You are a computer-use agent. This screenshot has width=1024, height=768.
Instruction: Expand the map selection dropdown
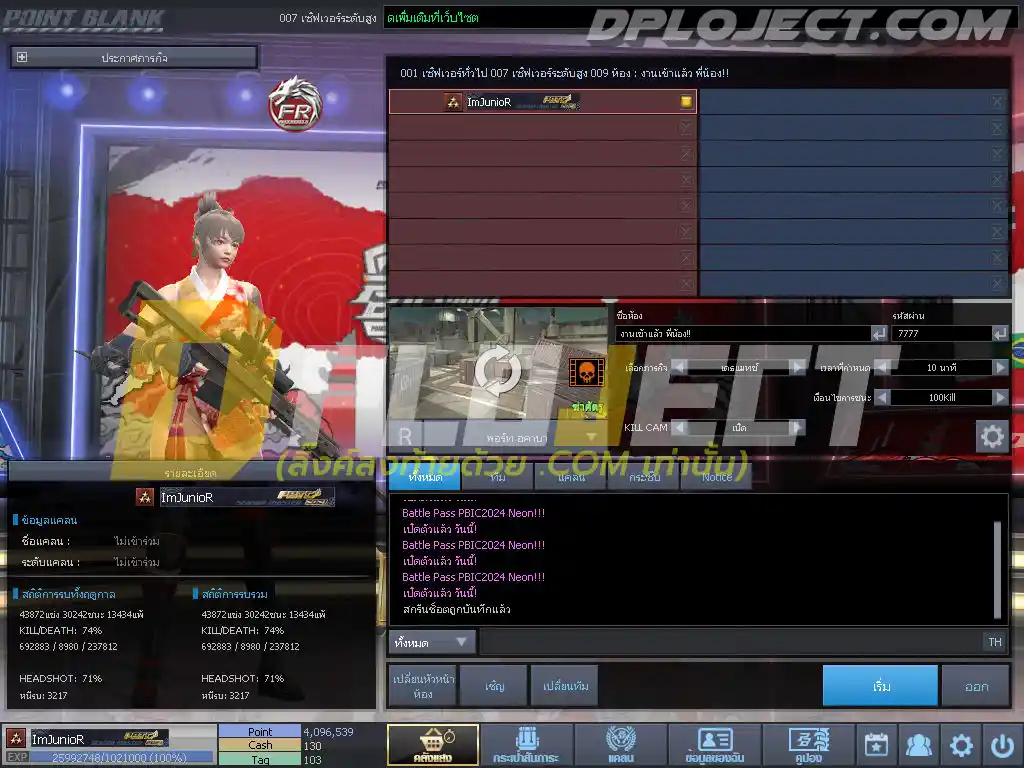pos(592,436)
